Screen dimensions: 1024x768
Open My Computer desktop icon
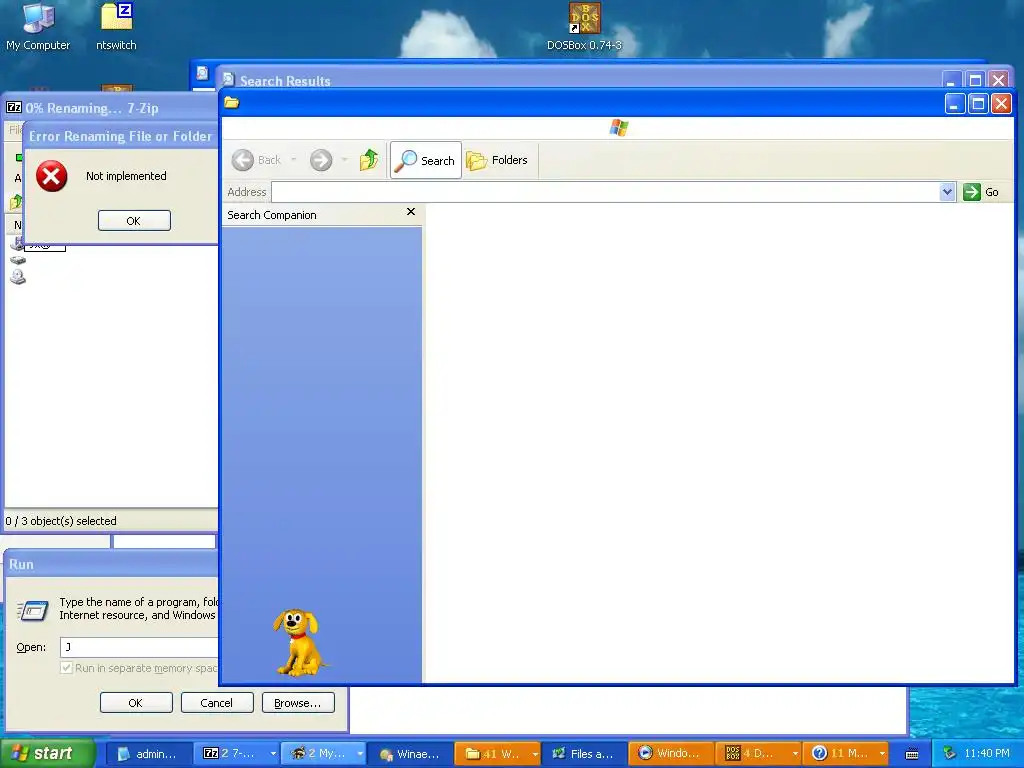[38, 27]
